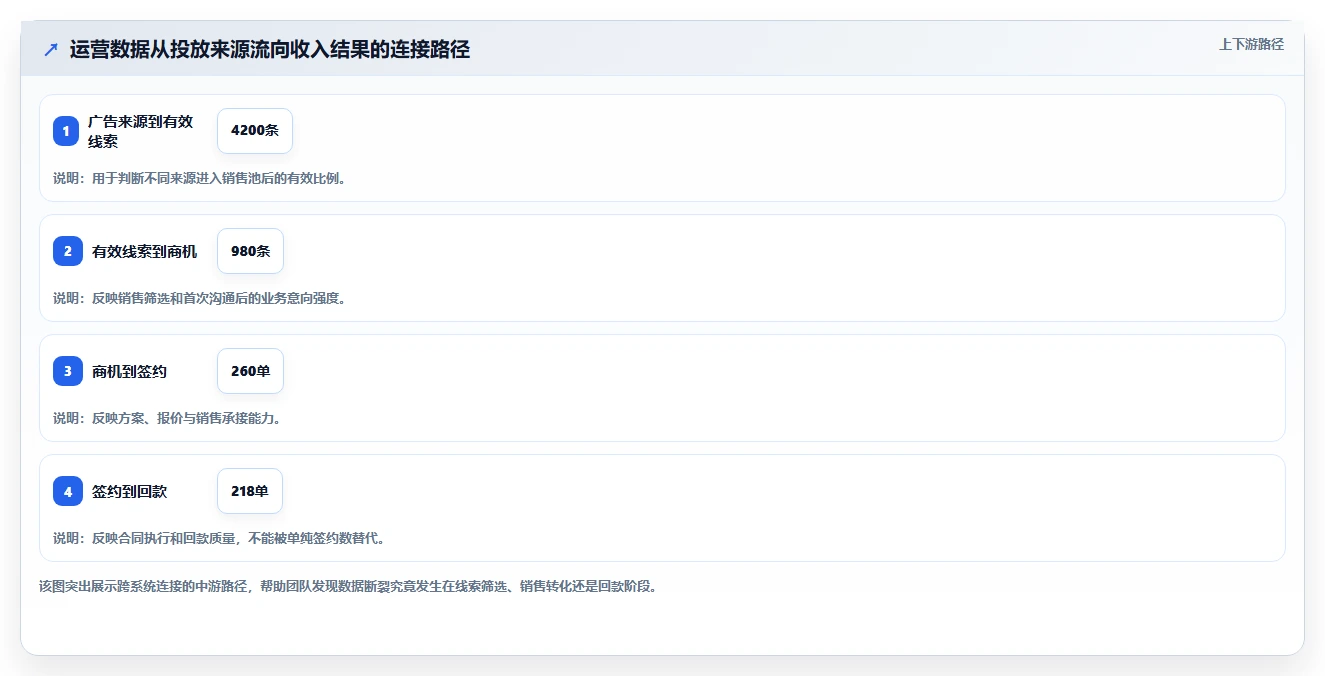Click the 980条 value chip
The width and height of the screenshot is (1325, 676).
pyautogui.click(x=250, y=251)
